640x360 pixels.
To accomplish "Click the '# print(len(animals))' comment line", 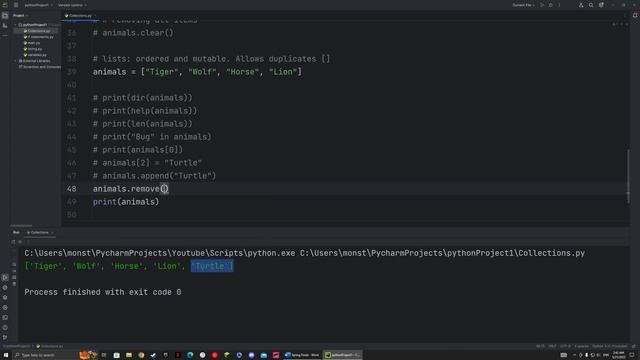I will click(142, 124).
